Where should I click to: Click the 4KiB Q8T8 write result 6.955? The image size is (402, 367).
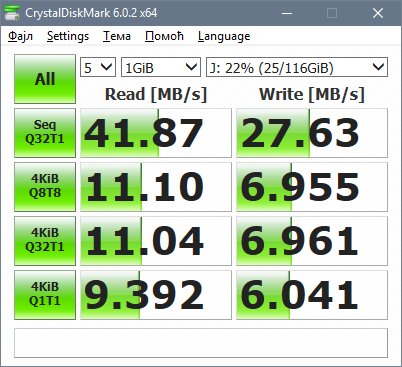pyautogui.click(x=312, y=187)
